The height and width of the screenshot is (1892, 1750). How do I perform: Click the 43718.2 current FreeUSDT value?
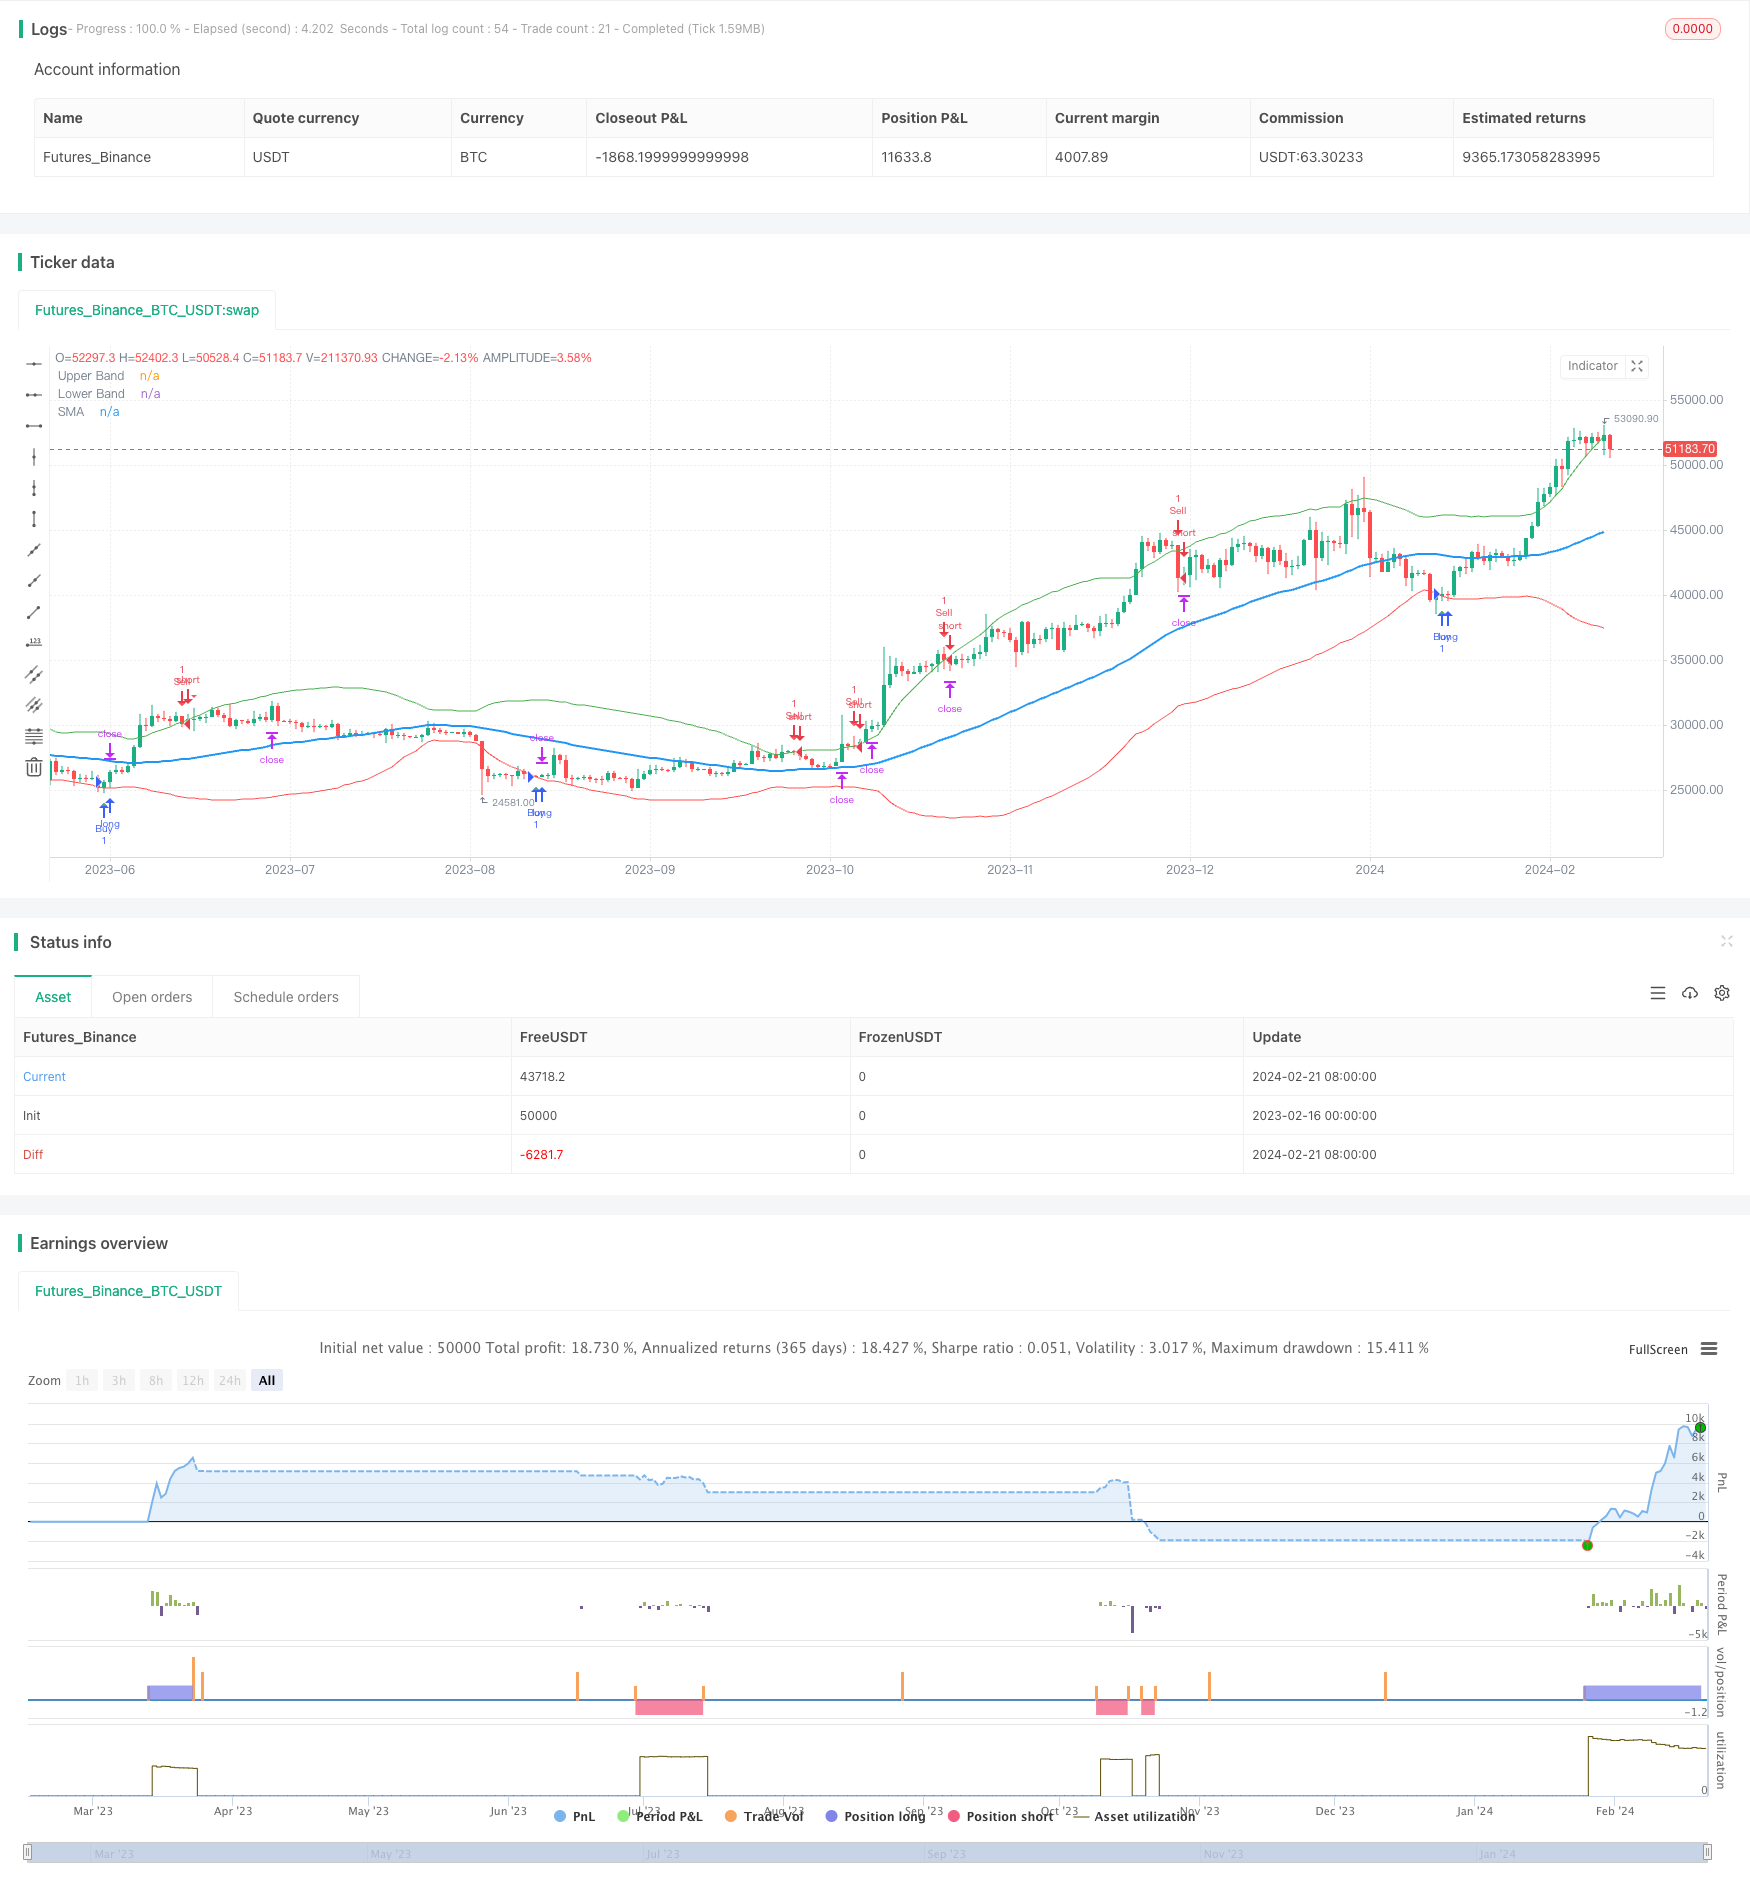point(542,1077)
